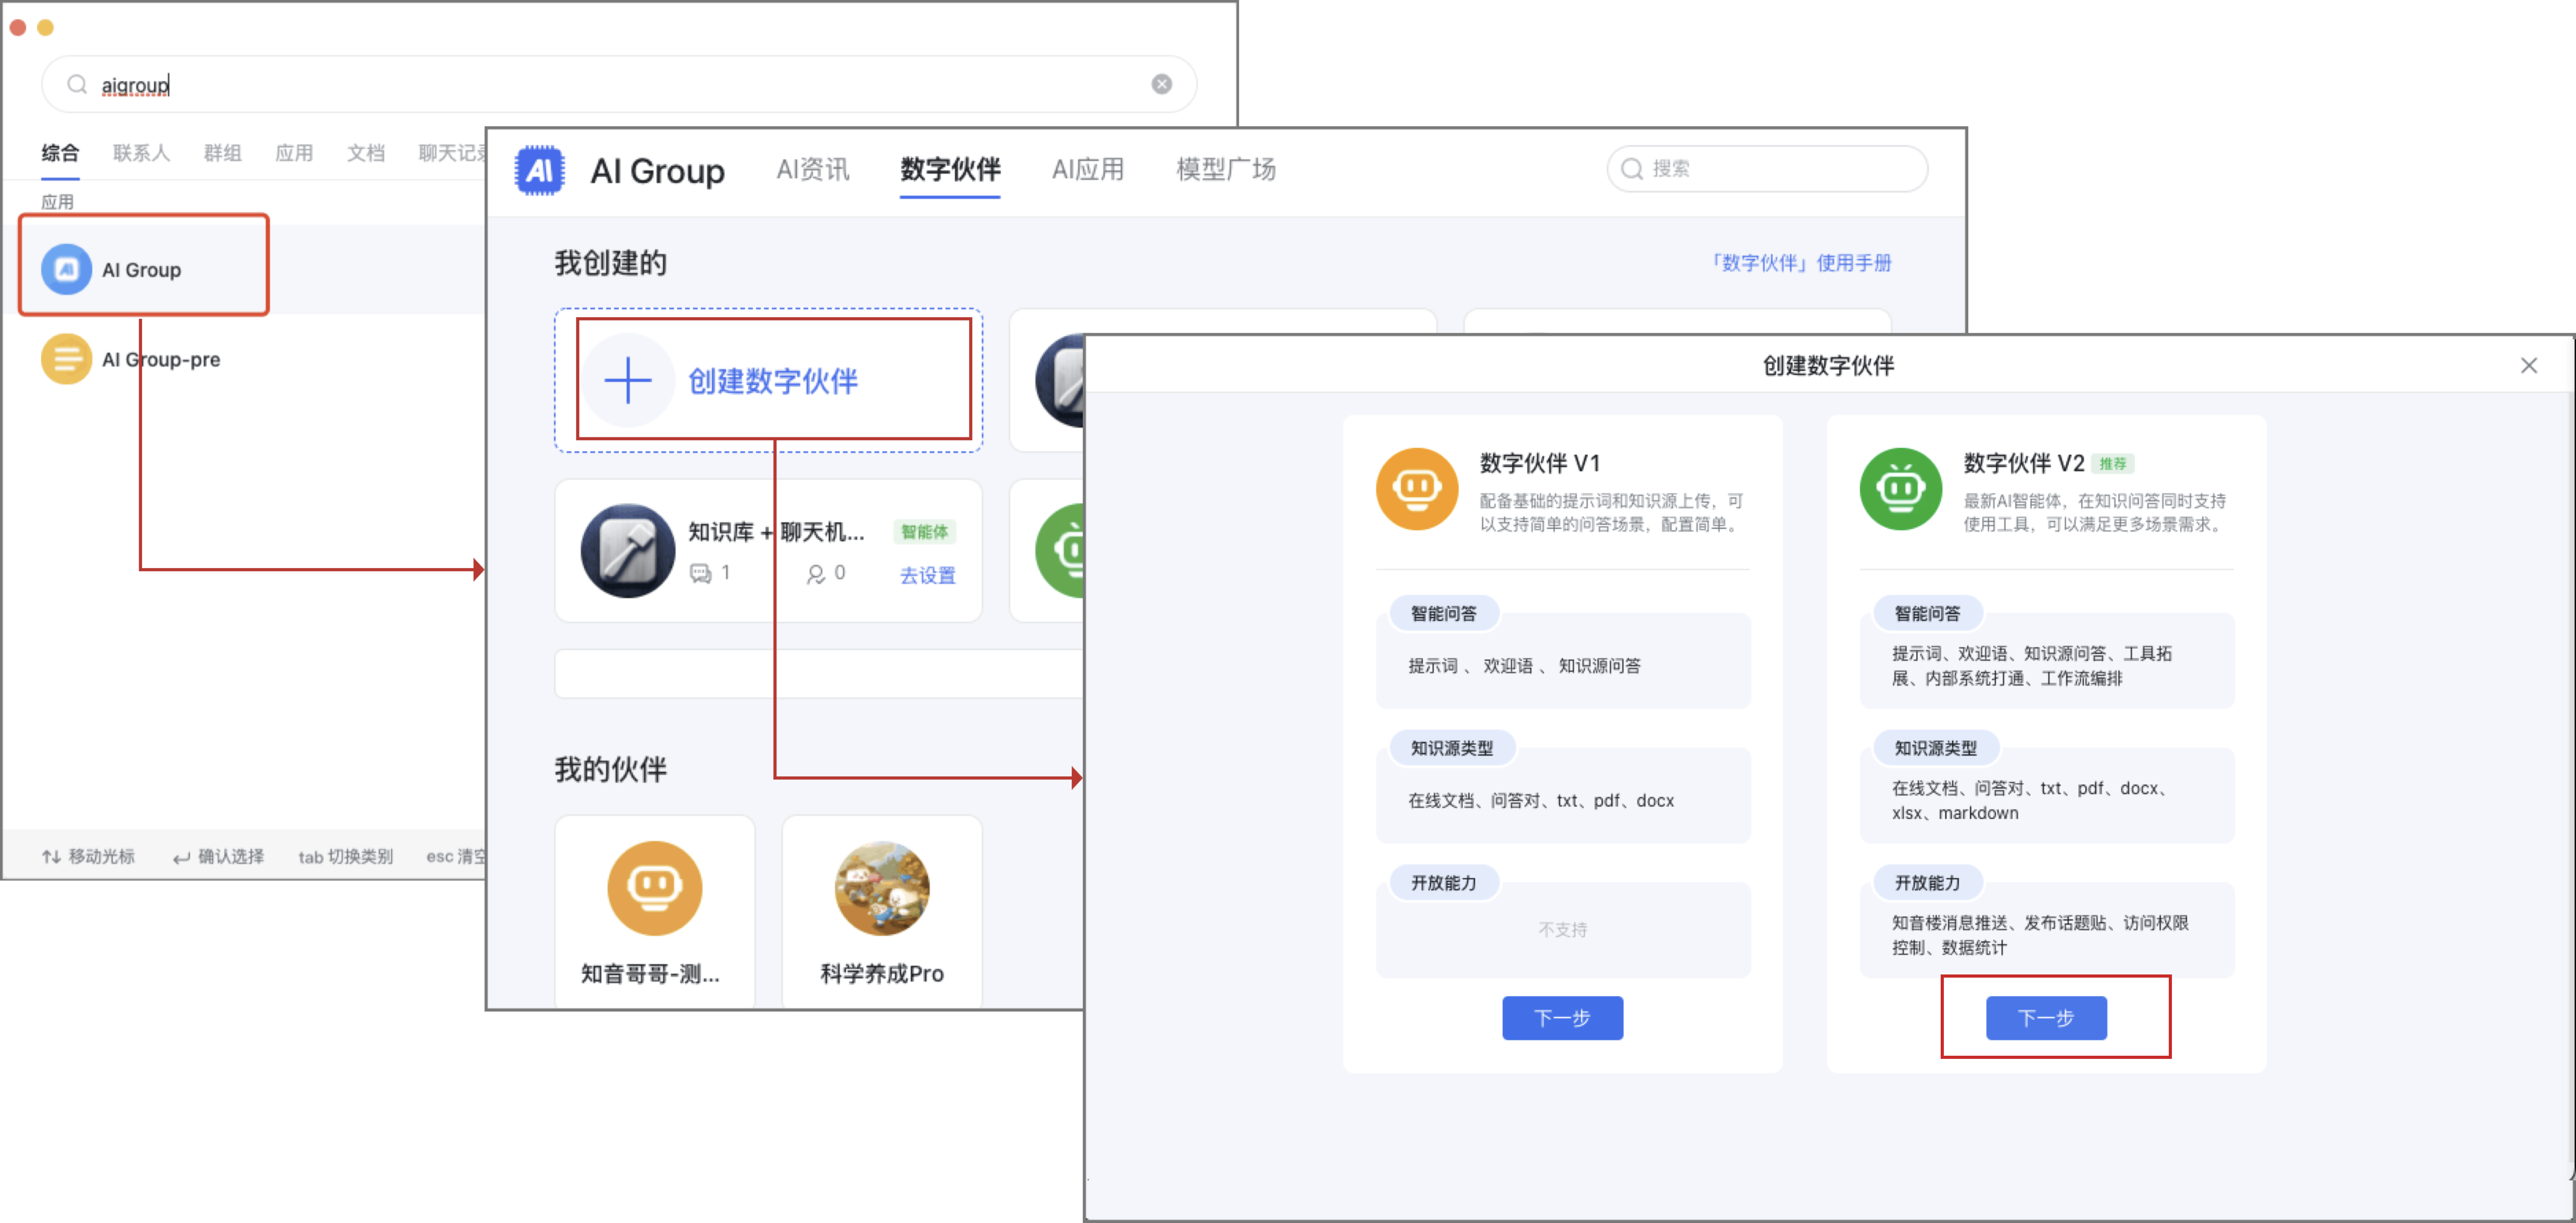Click the 数字伙伴 V1 title
2576x1223 pixels.
(1540, 464)
